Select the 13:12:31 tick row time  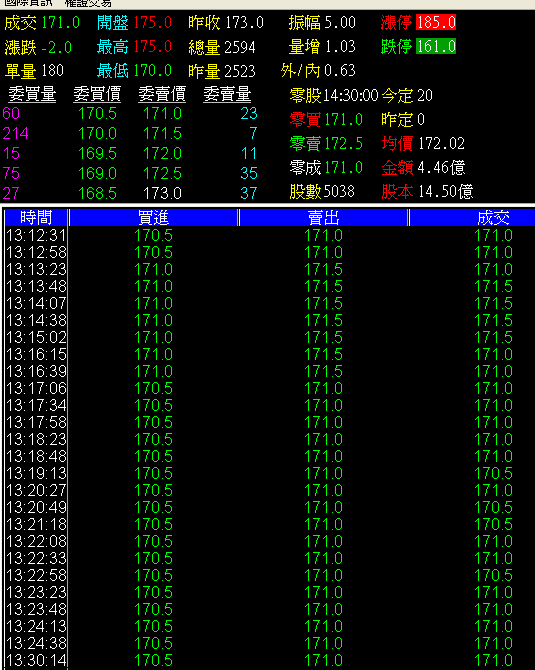click(36, 235)
